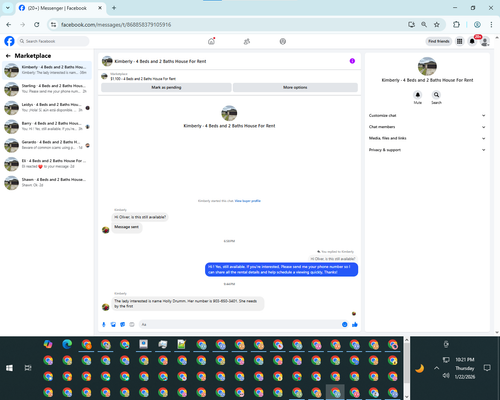The width and height of the screenshot is (500, 400).
Task: Open Copilot icon on taskbar
Action: (48, 344)
